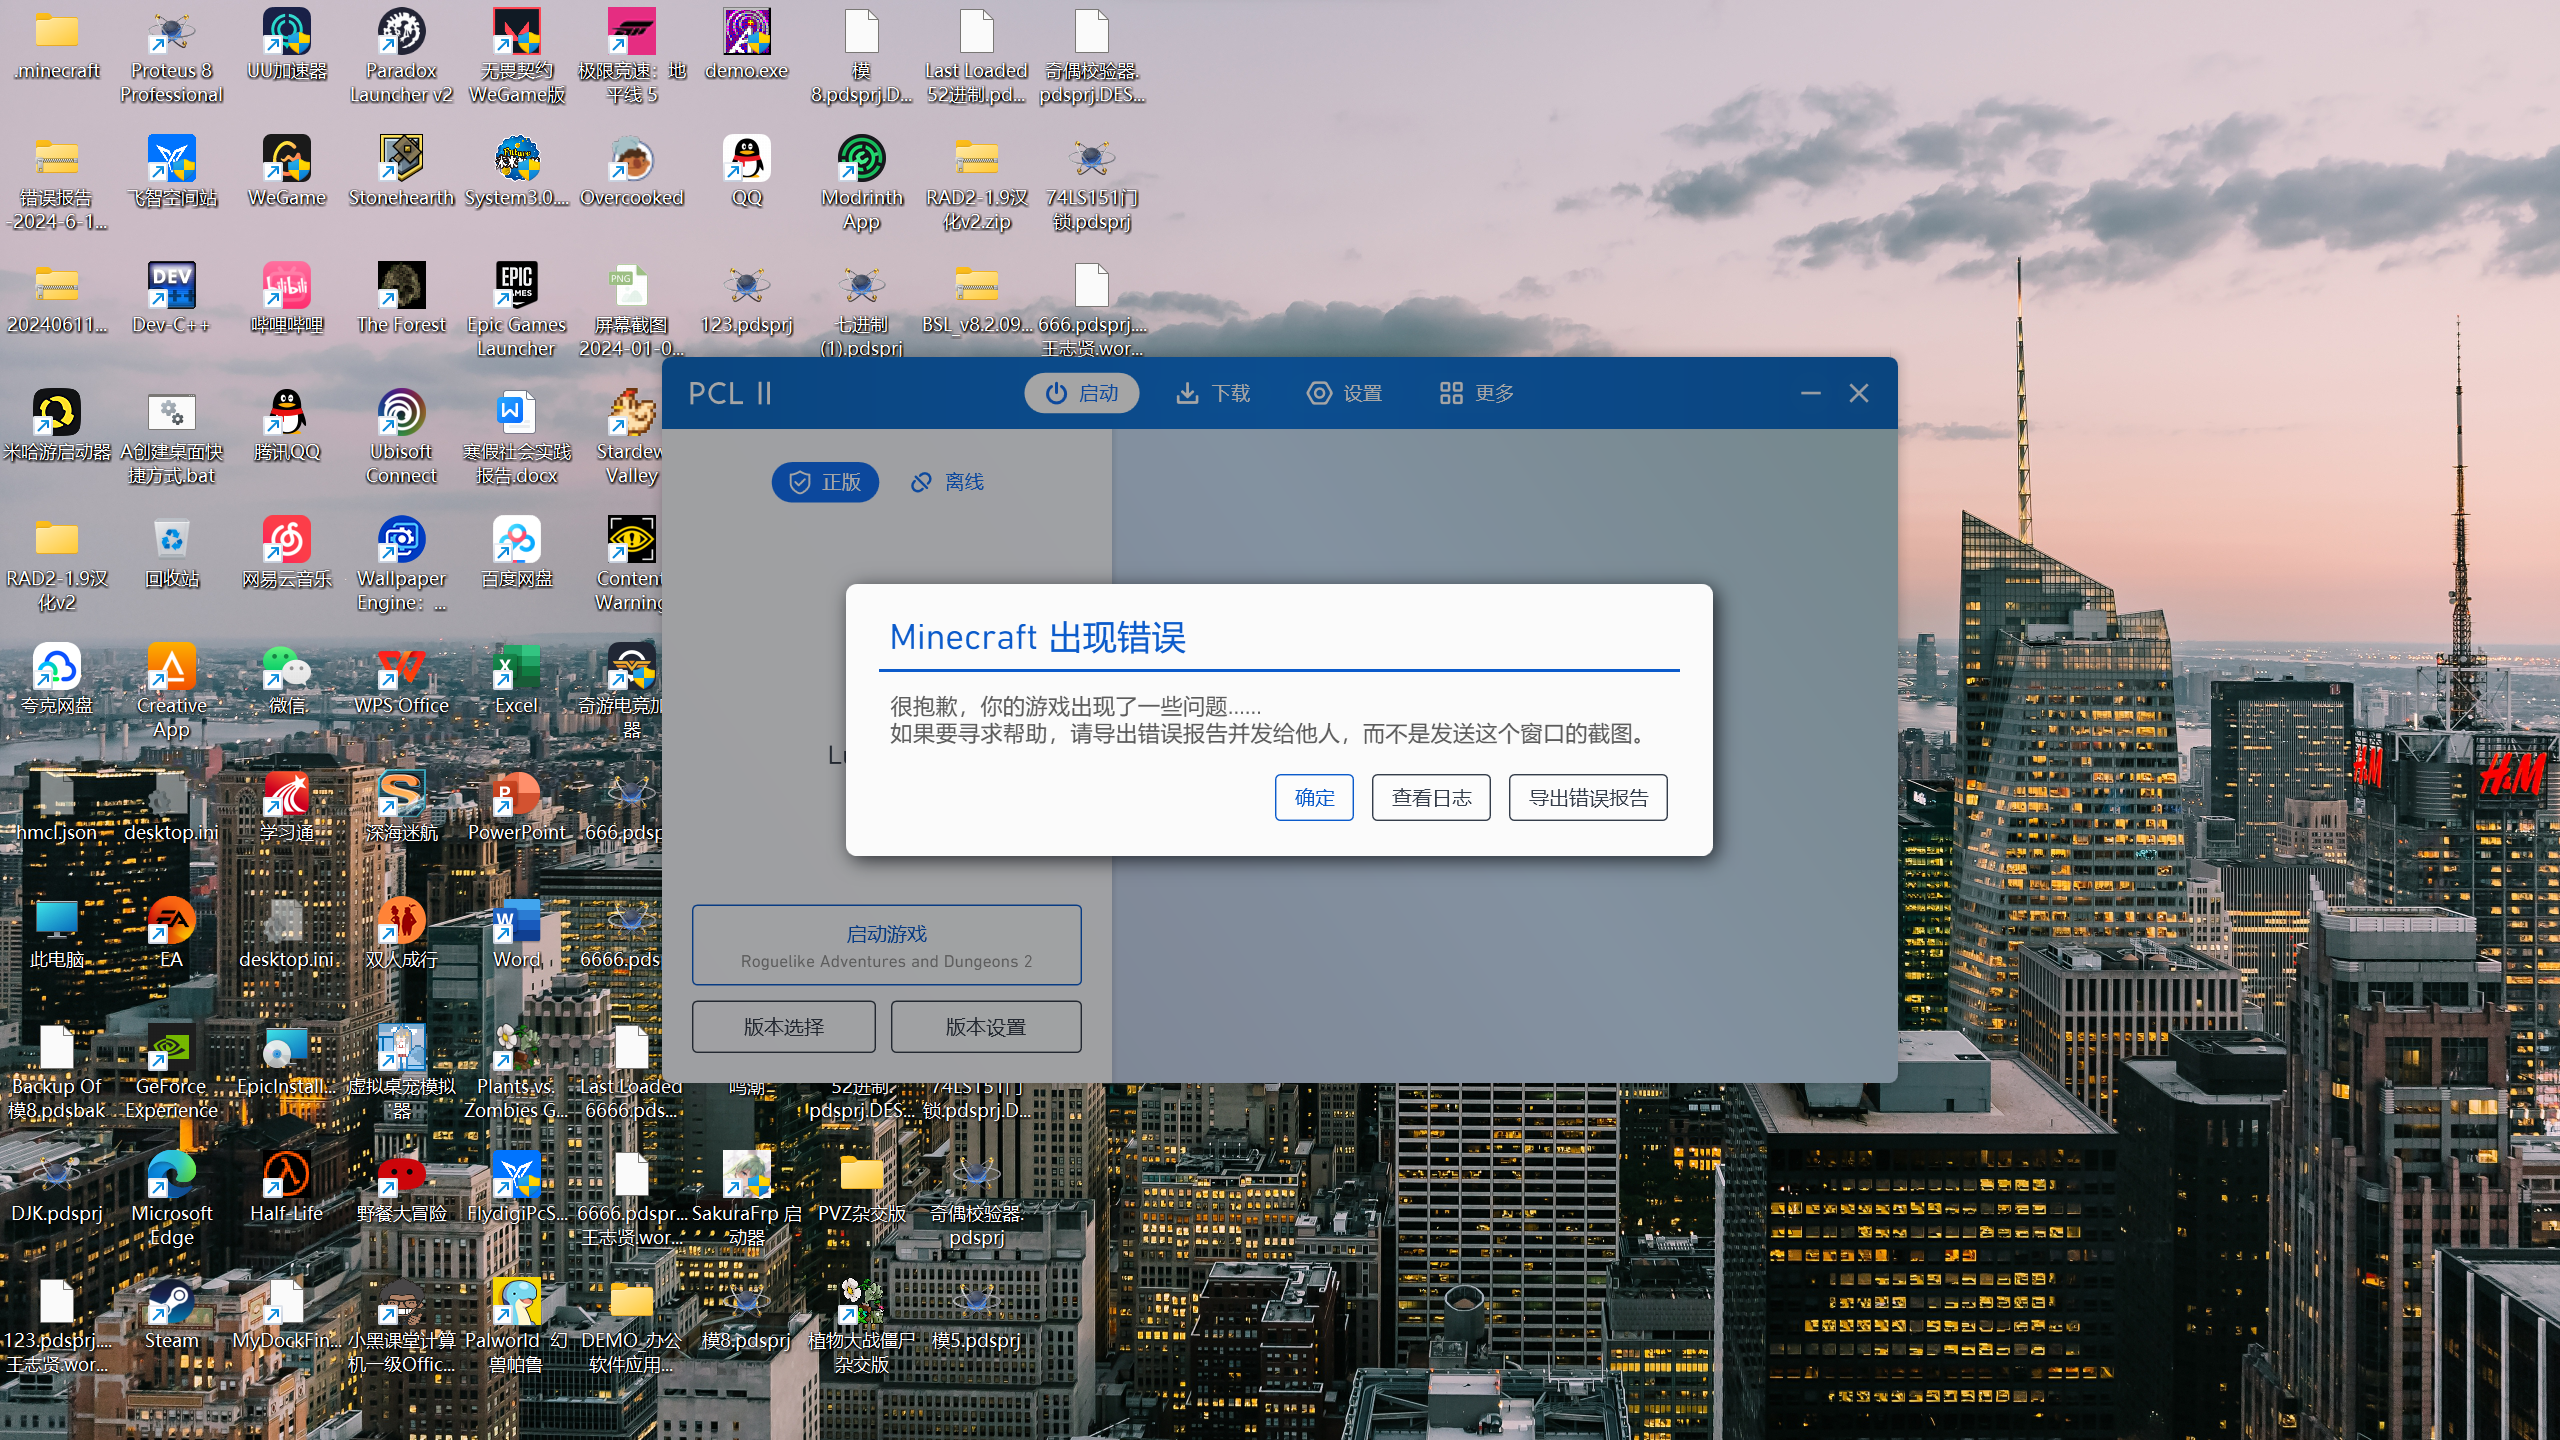Select the 野餐大冒险 desktop icon

pyautogui.click(x=401, y=1188)
